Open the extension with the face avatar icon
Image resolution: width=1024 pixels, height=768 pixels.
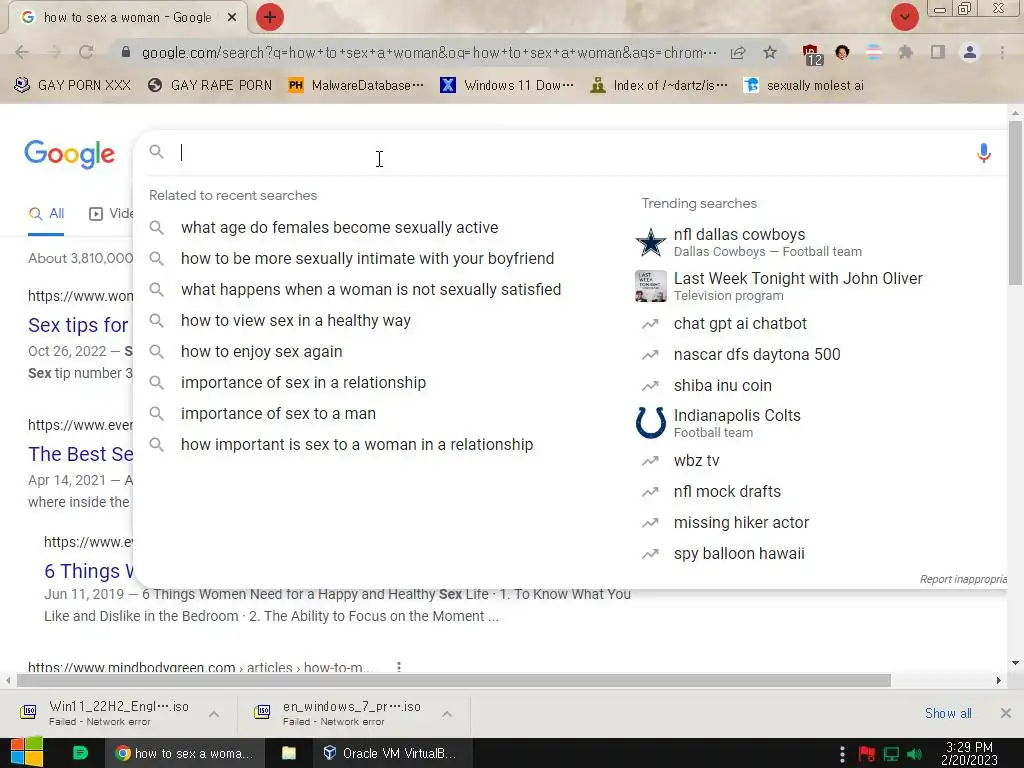(842, 52)
